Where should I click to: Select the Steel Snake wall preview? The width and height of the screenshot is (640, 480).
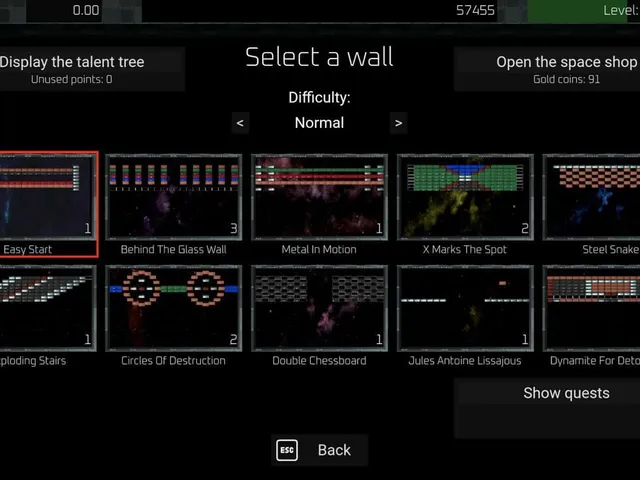(591, 197)
